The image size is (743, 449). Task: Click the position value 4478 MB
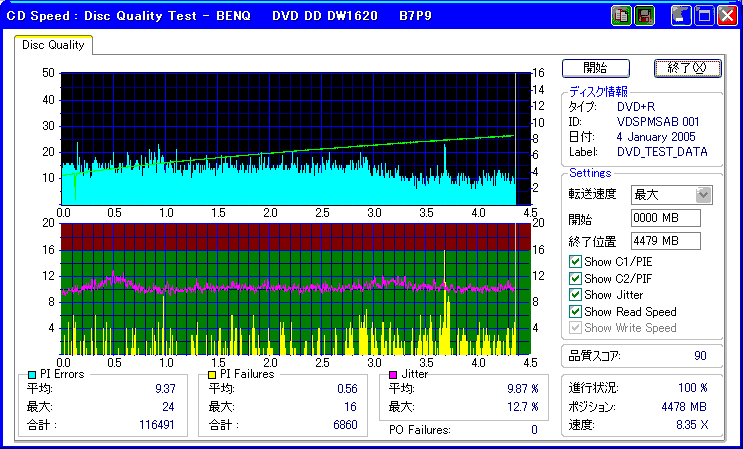click(684, 407)
